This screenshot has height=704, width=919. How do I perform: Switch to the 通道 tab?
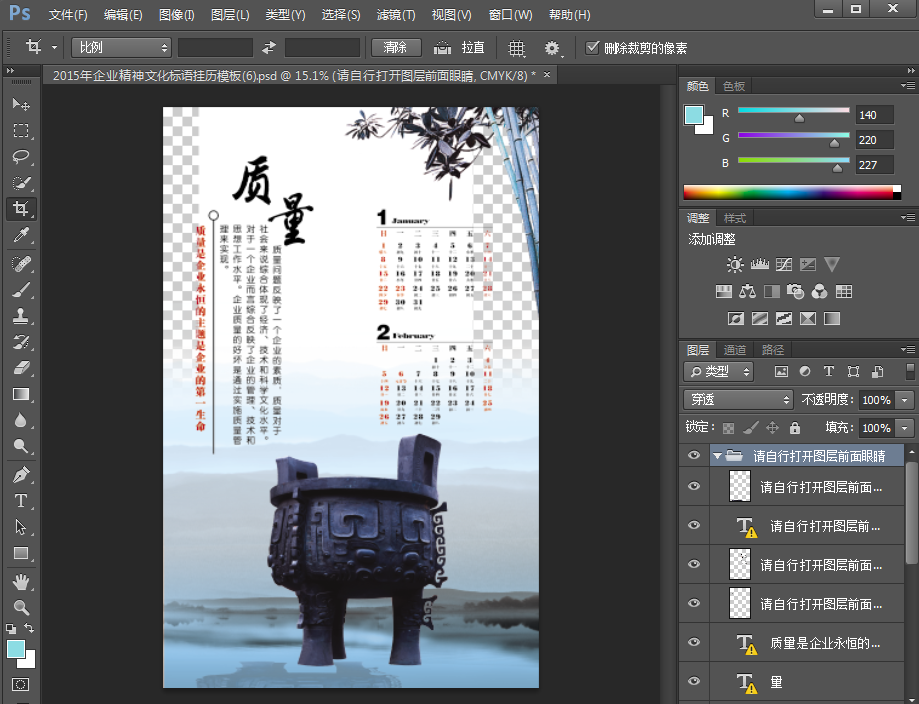point(735,350)
